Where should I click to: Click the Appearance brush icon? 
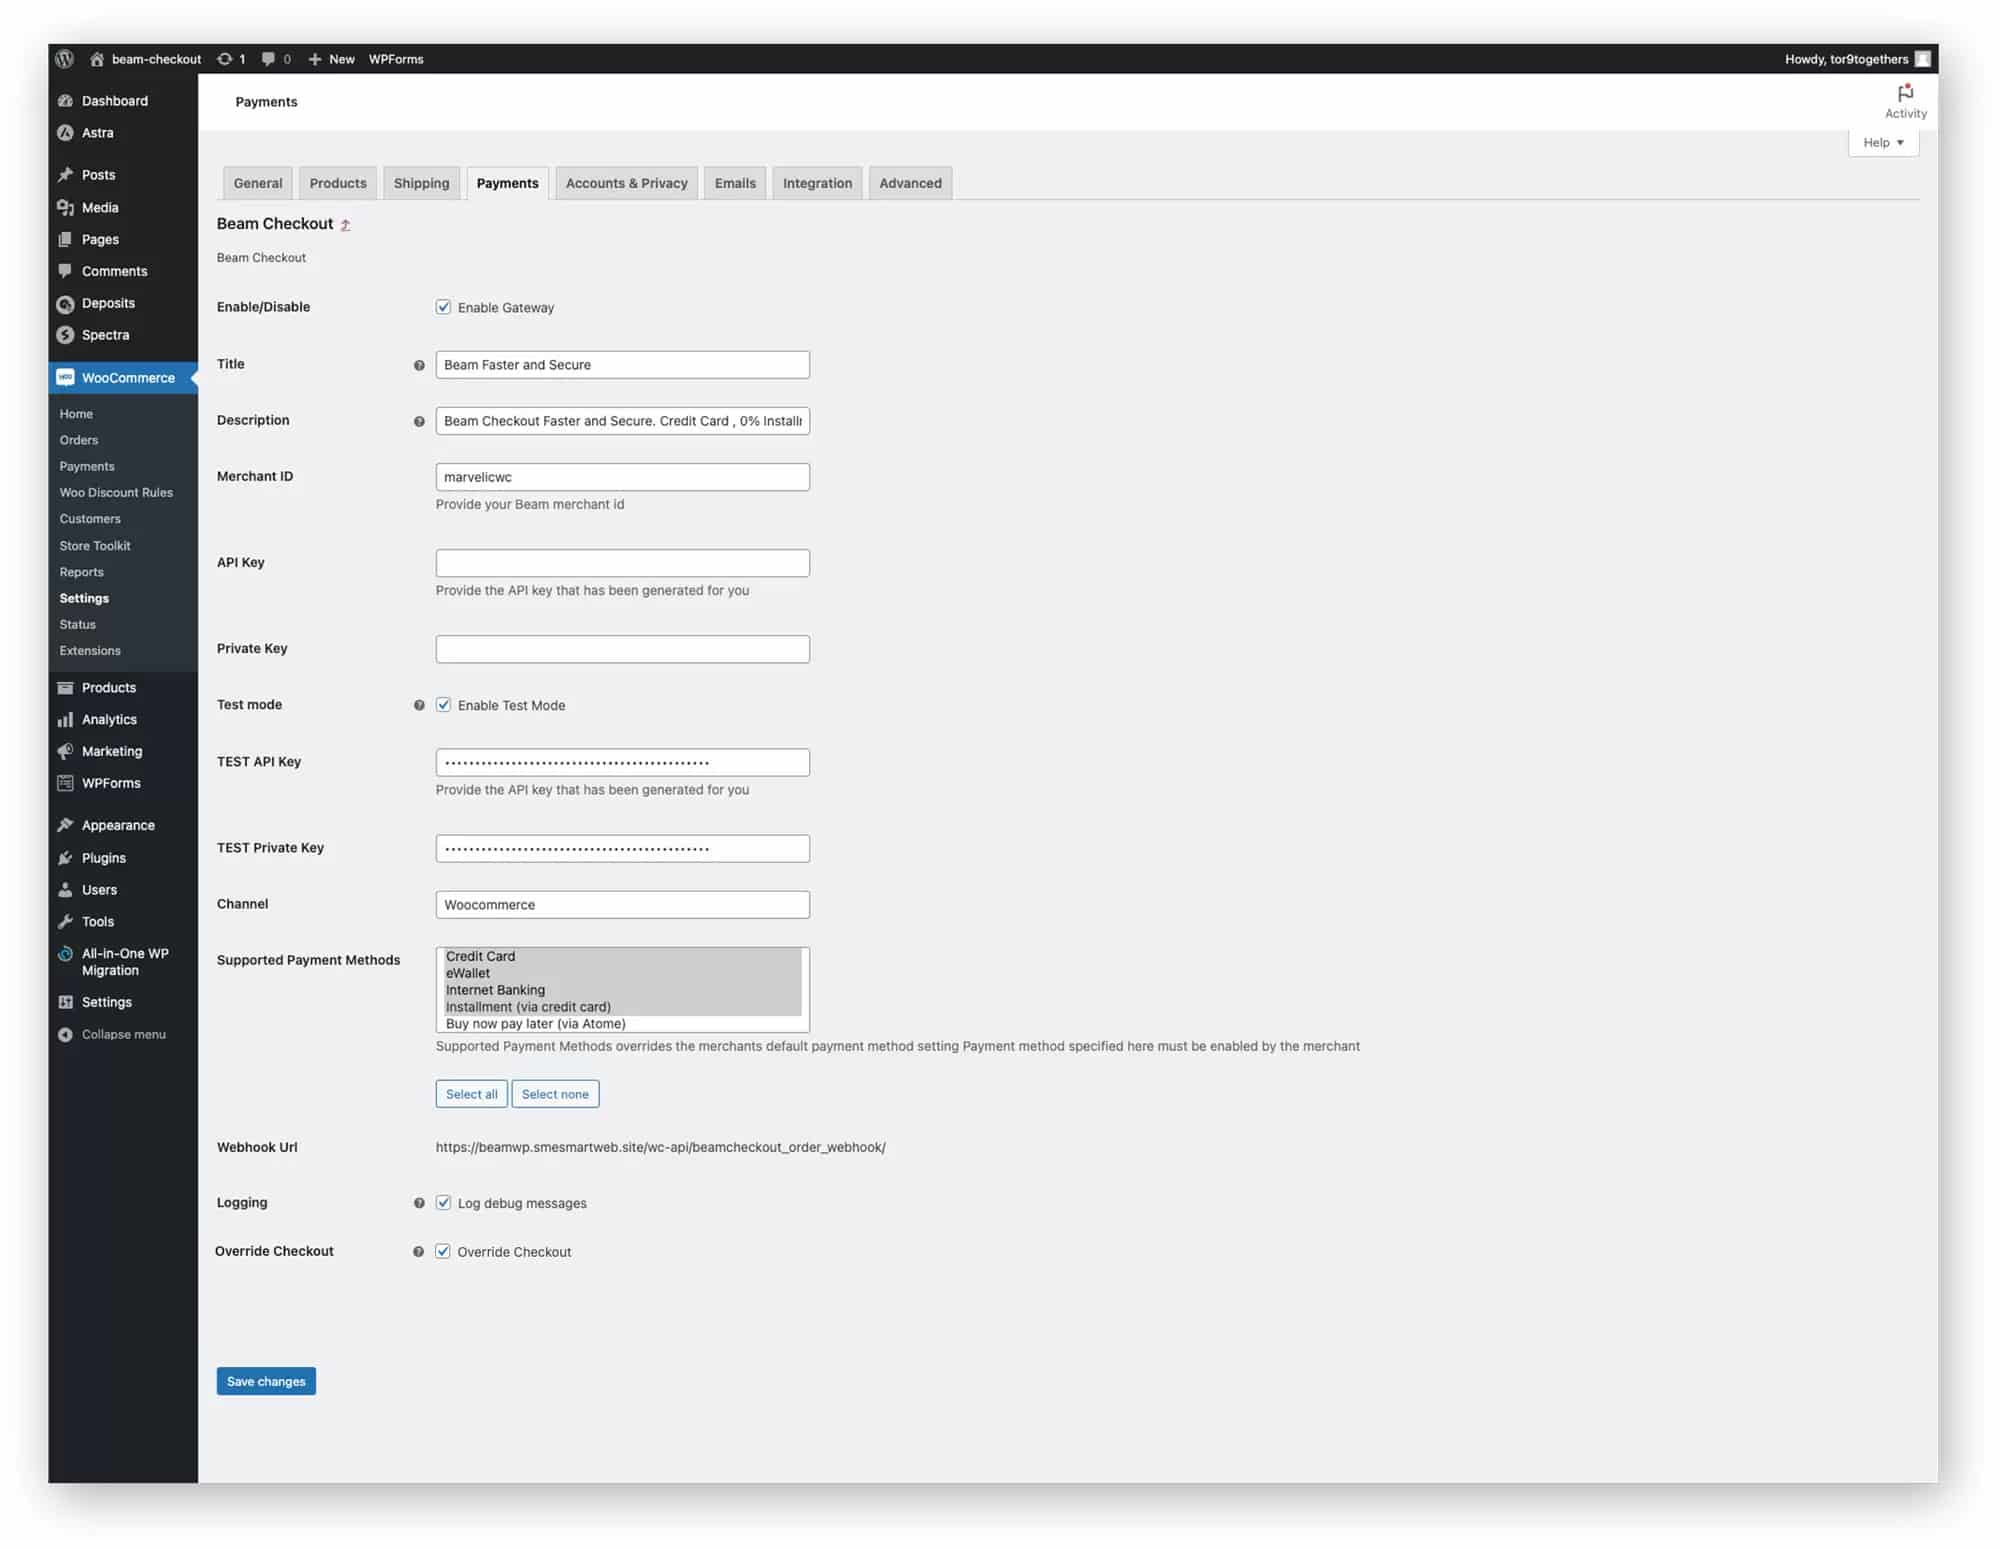(x=66, y=826)
